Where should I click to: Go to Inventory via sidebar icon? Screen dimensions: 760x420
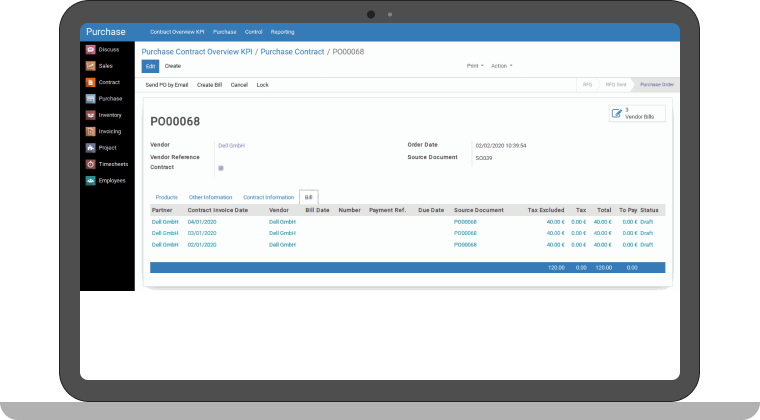[91, 115]
